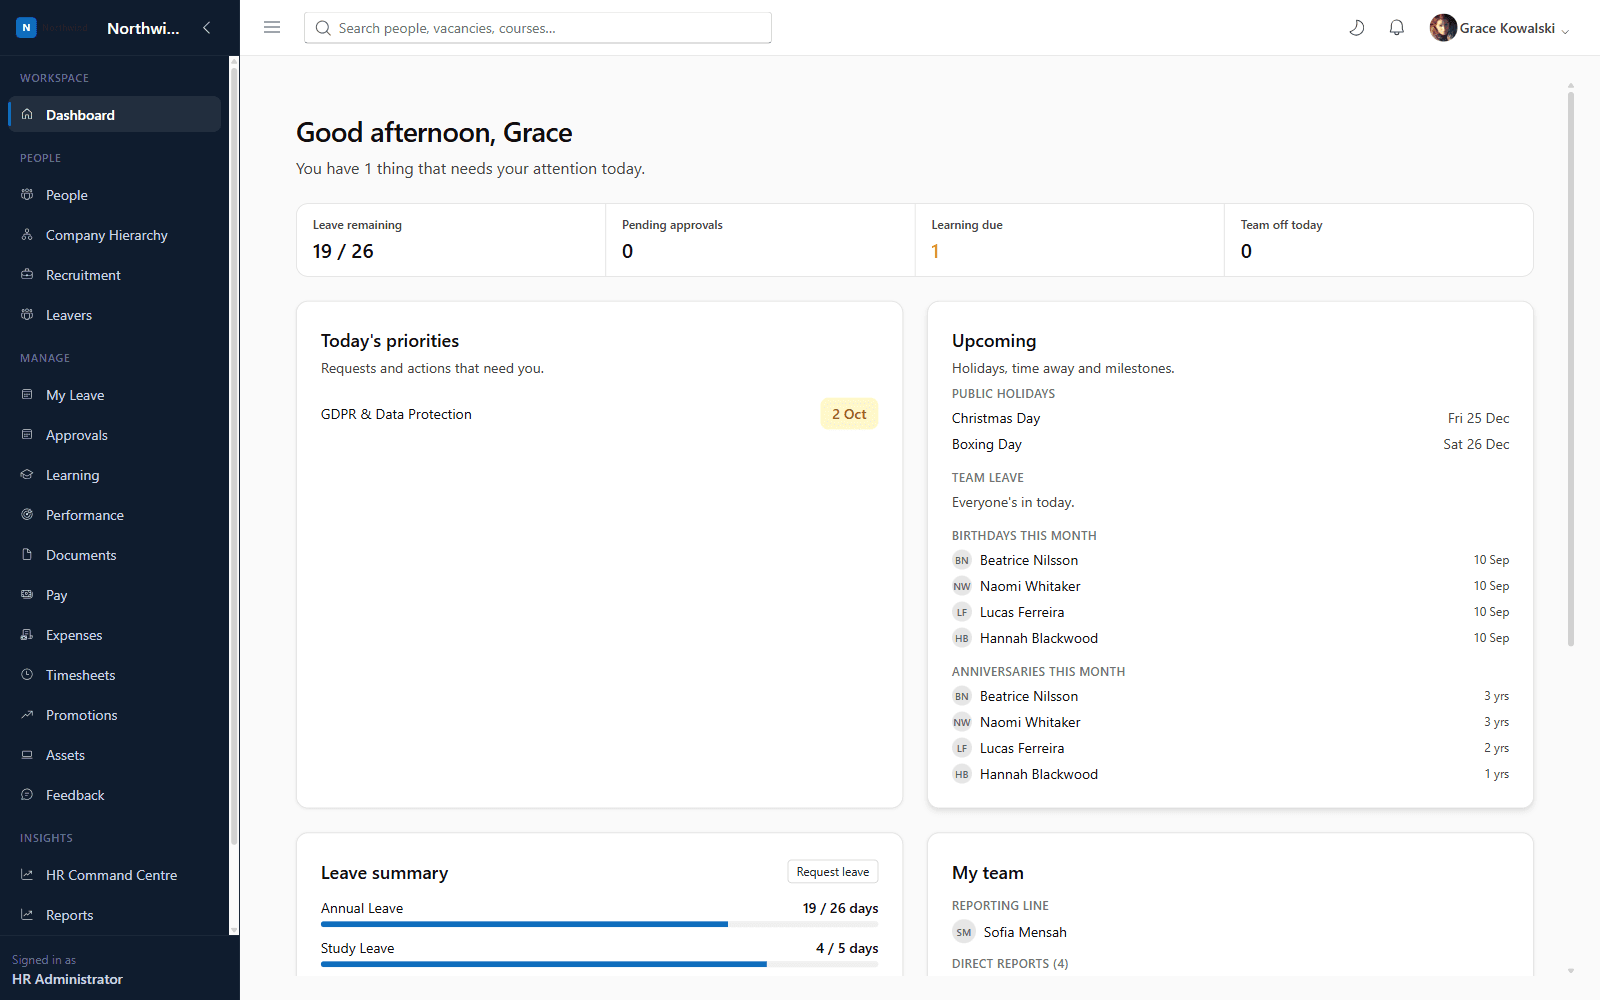Select Hannah Blackwood under anniversaries this month

tap(1230, 774)
